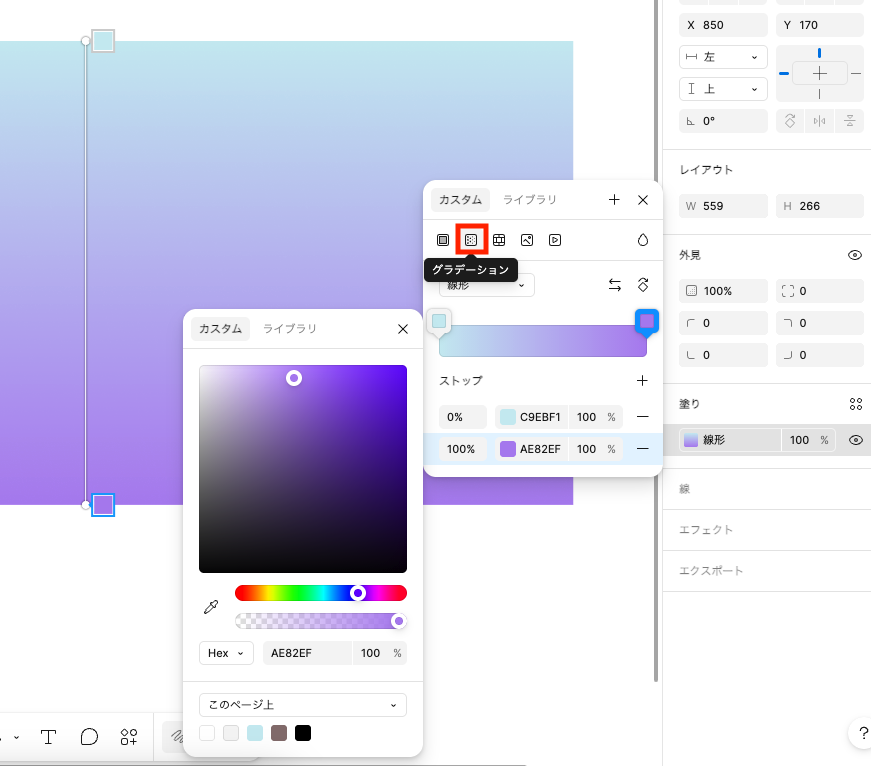Viewport: 871px width, 766px height.
Task: Open the Hex color format dropdown
Action: (x=225, y=653)
